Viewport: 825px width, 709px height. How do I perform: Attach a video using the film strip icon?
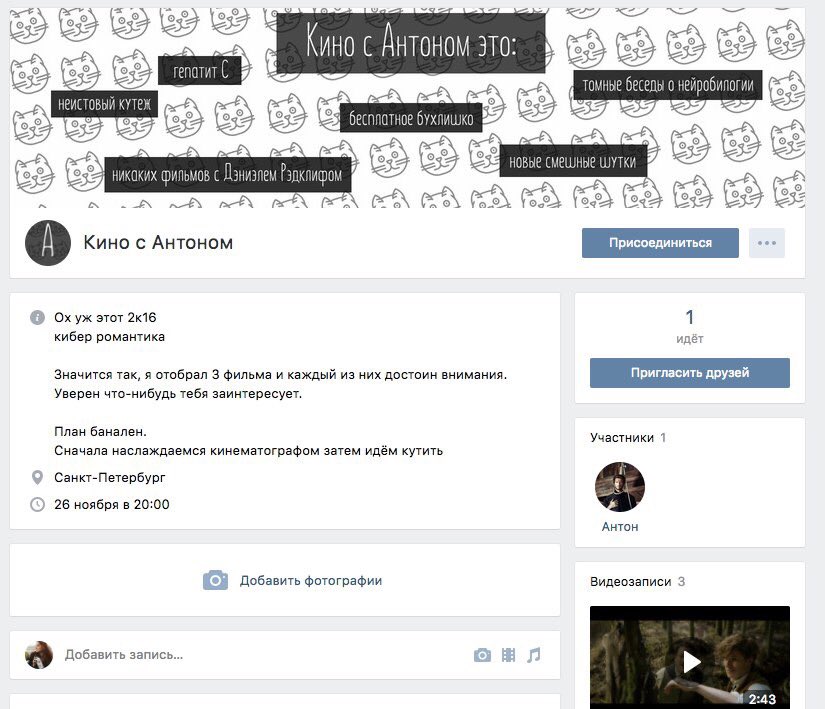tap(509, 655)
